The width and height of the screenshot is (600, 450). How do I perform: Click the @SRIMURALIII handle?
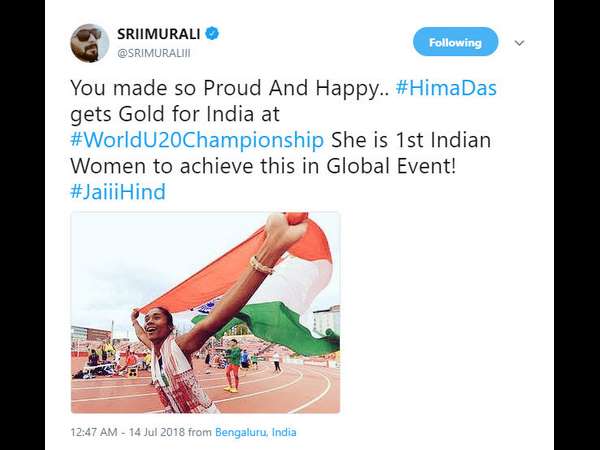(x=153, y=54)
